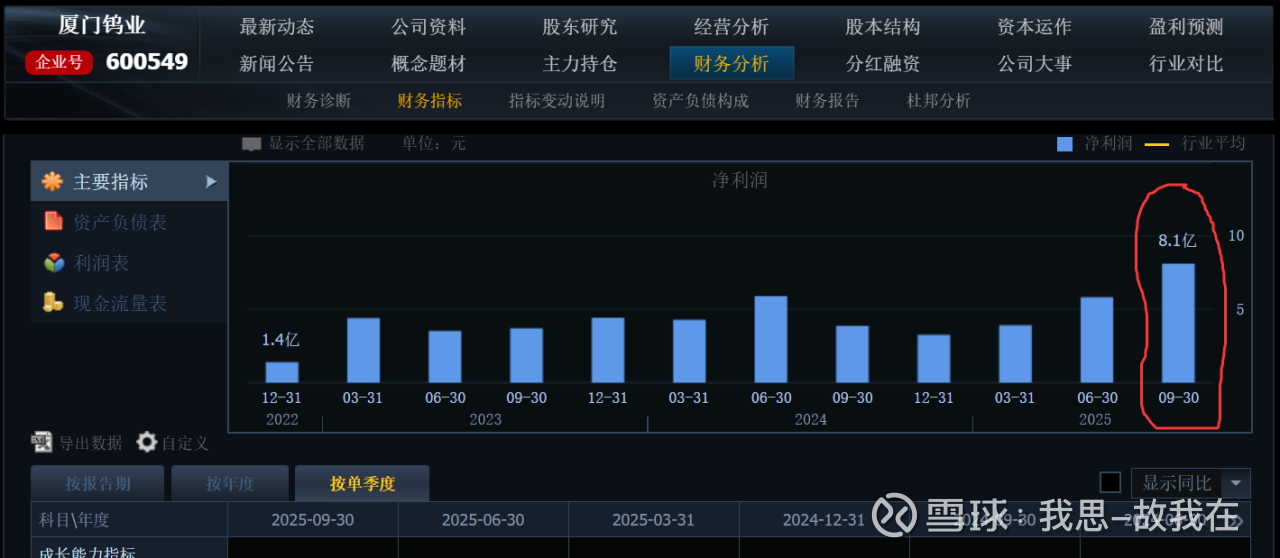The image size is (1280, 558).
Task: Click the 净利润 chart title
Action: pos(740,181)
